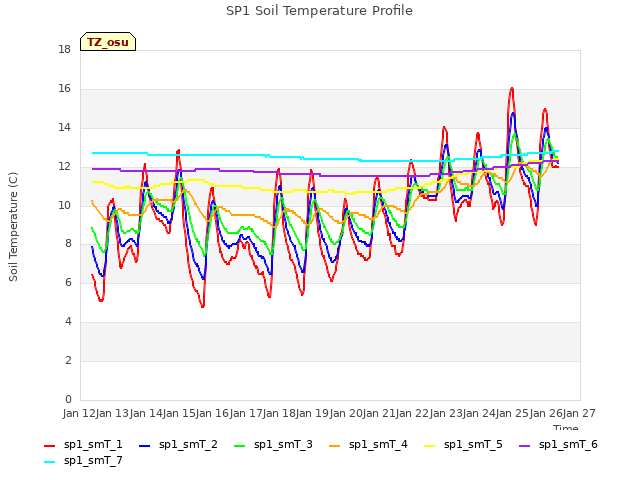Toggle sp1_smT_1 series in legend

click(x=83, y=444)
